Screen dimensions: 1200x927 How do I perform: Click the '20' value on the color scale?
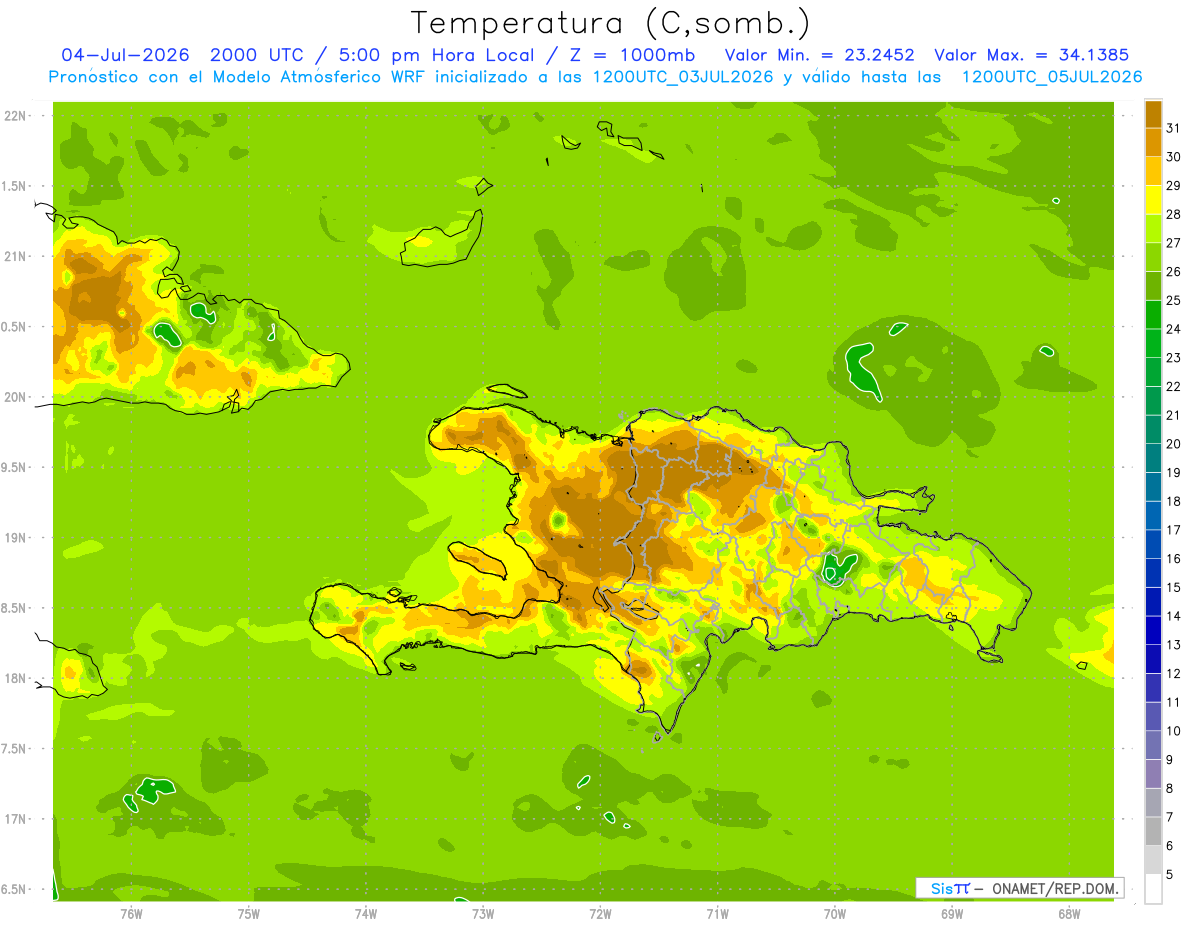(x=1174, y=444)
